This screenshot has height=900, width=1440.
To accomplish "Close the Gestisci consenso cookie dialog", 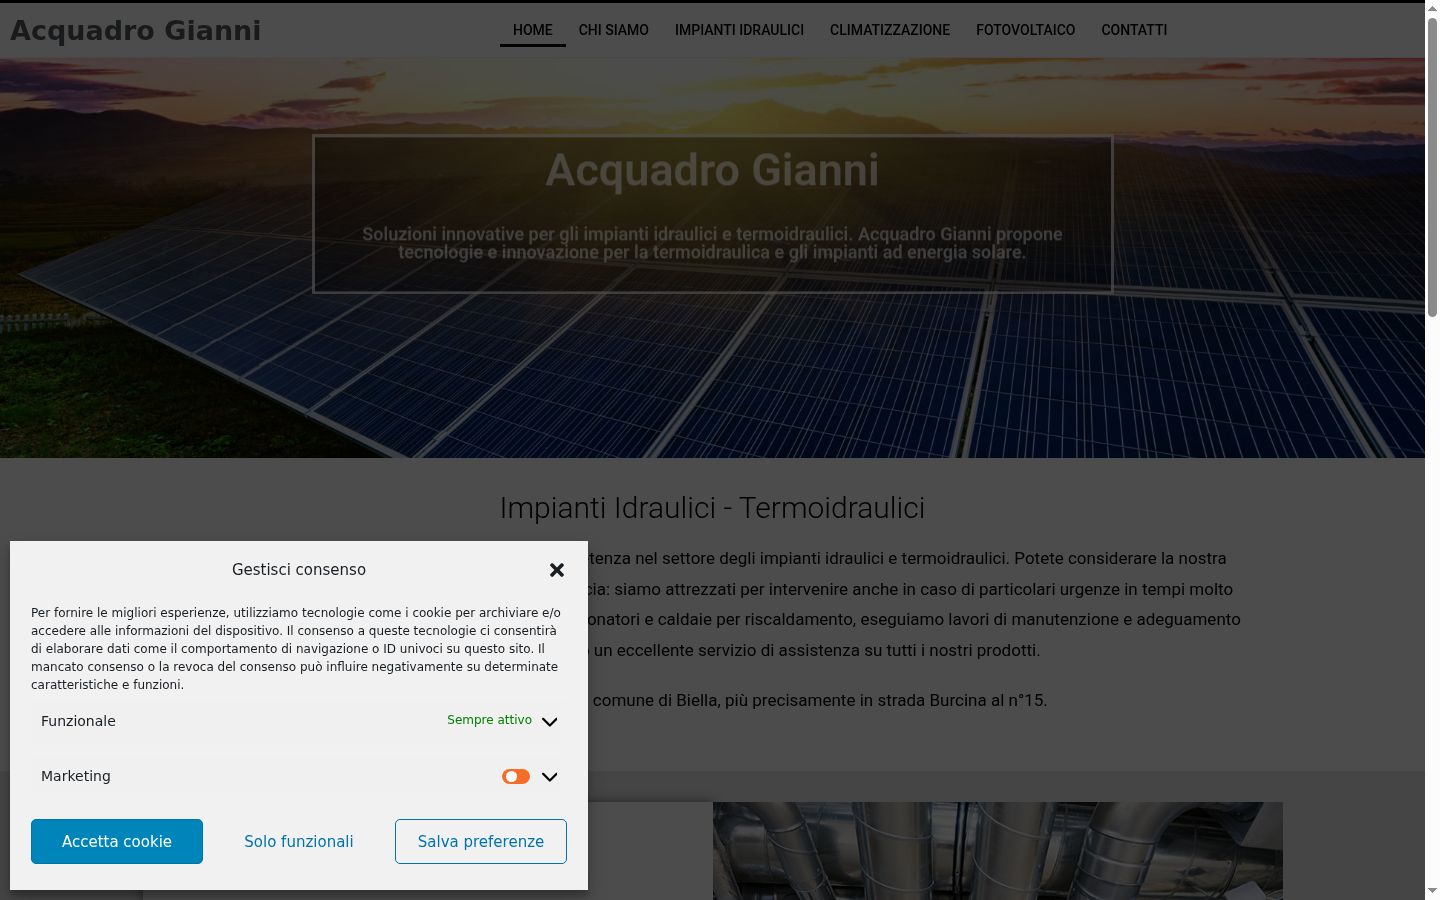I will 557,570.
